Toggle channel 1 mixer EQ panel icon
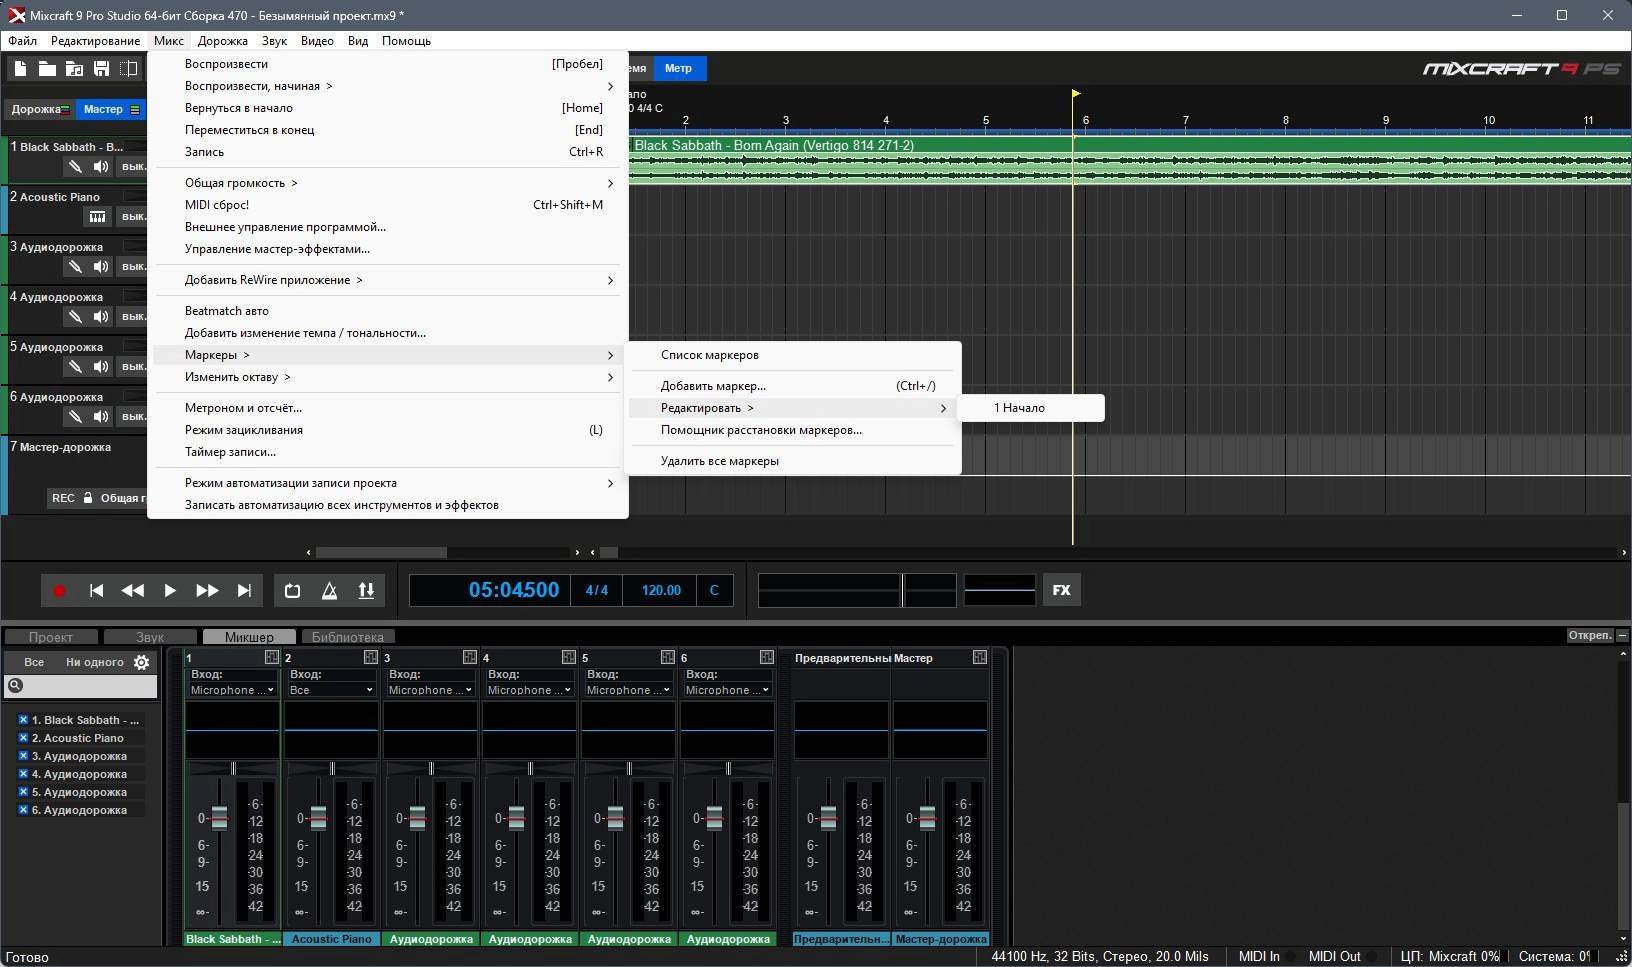 pos(272,657)
